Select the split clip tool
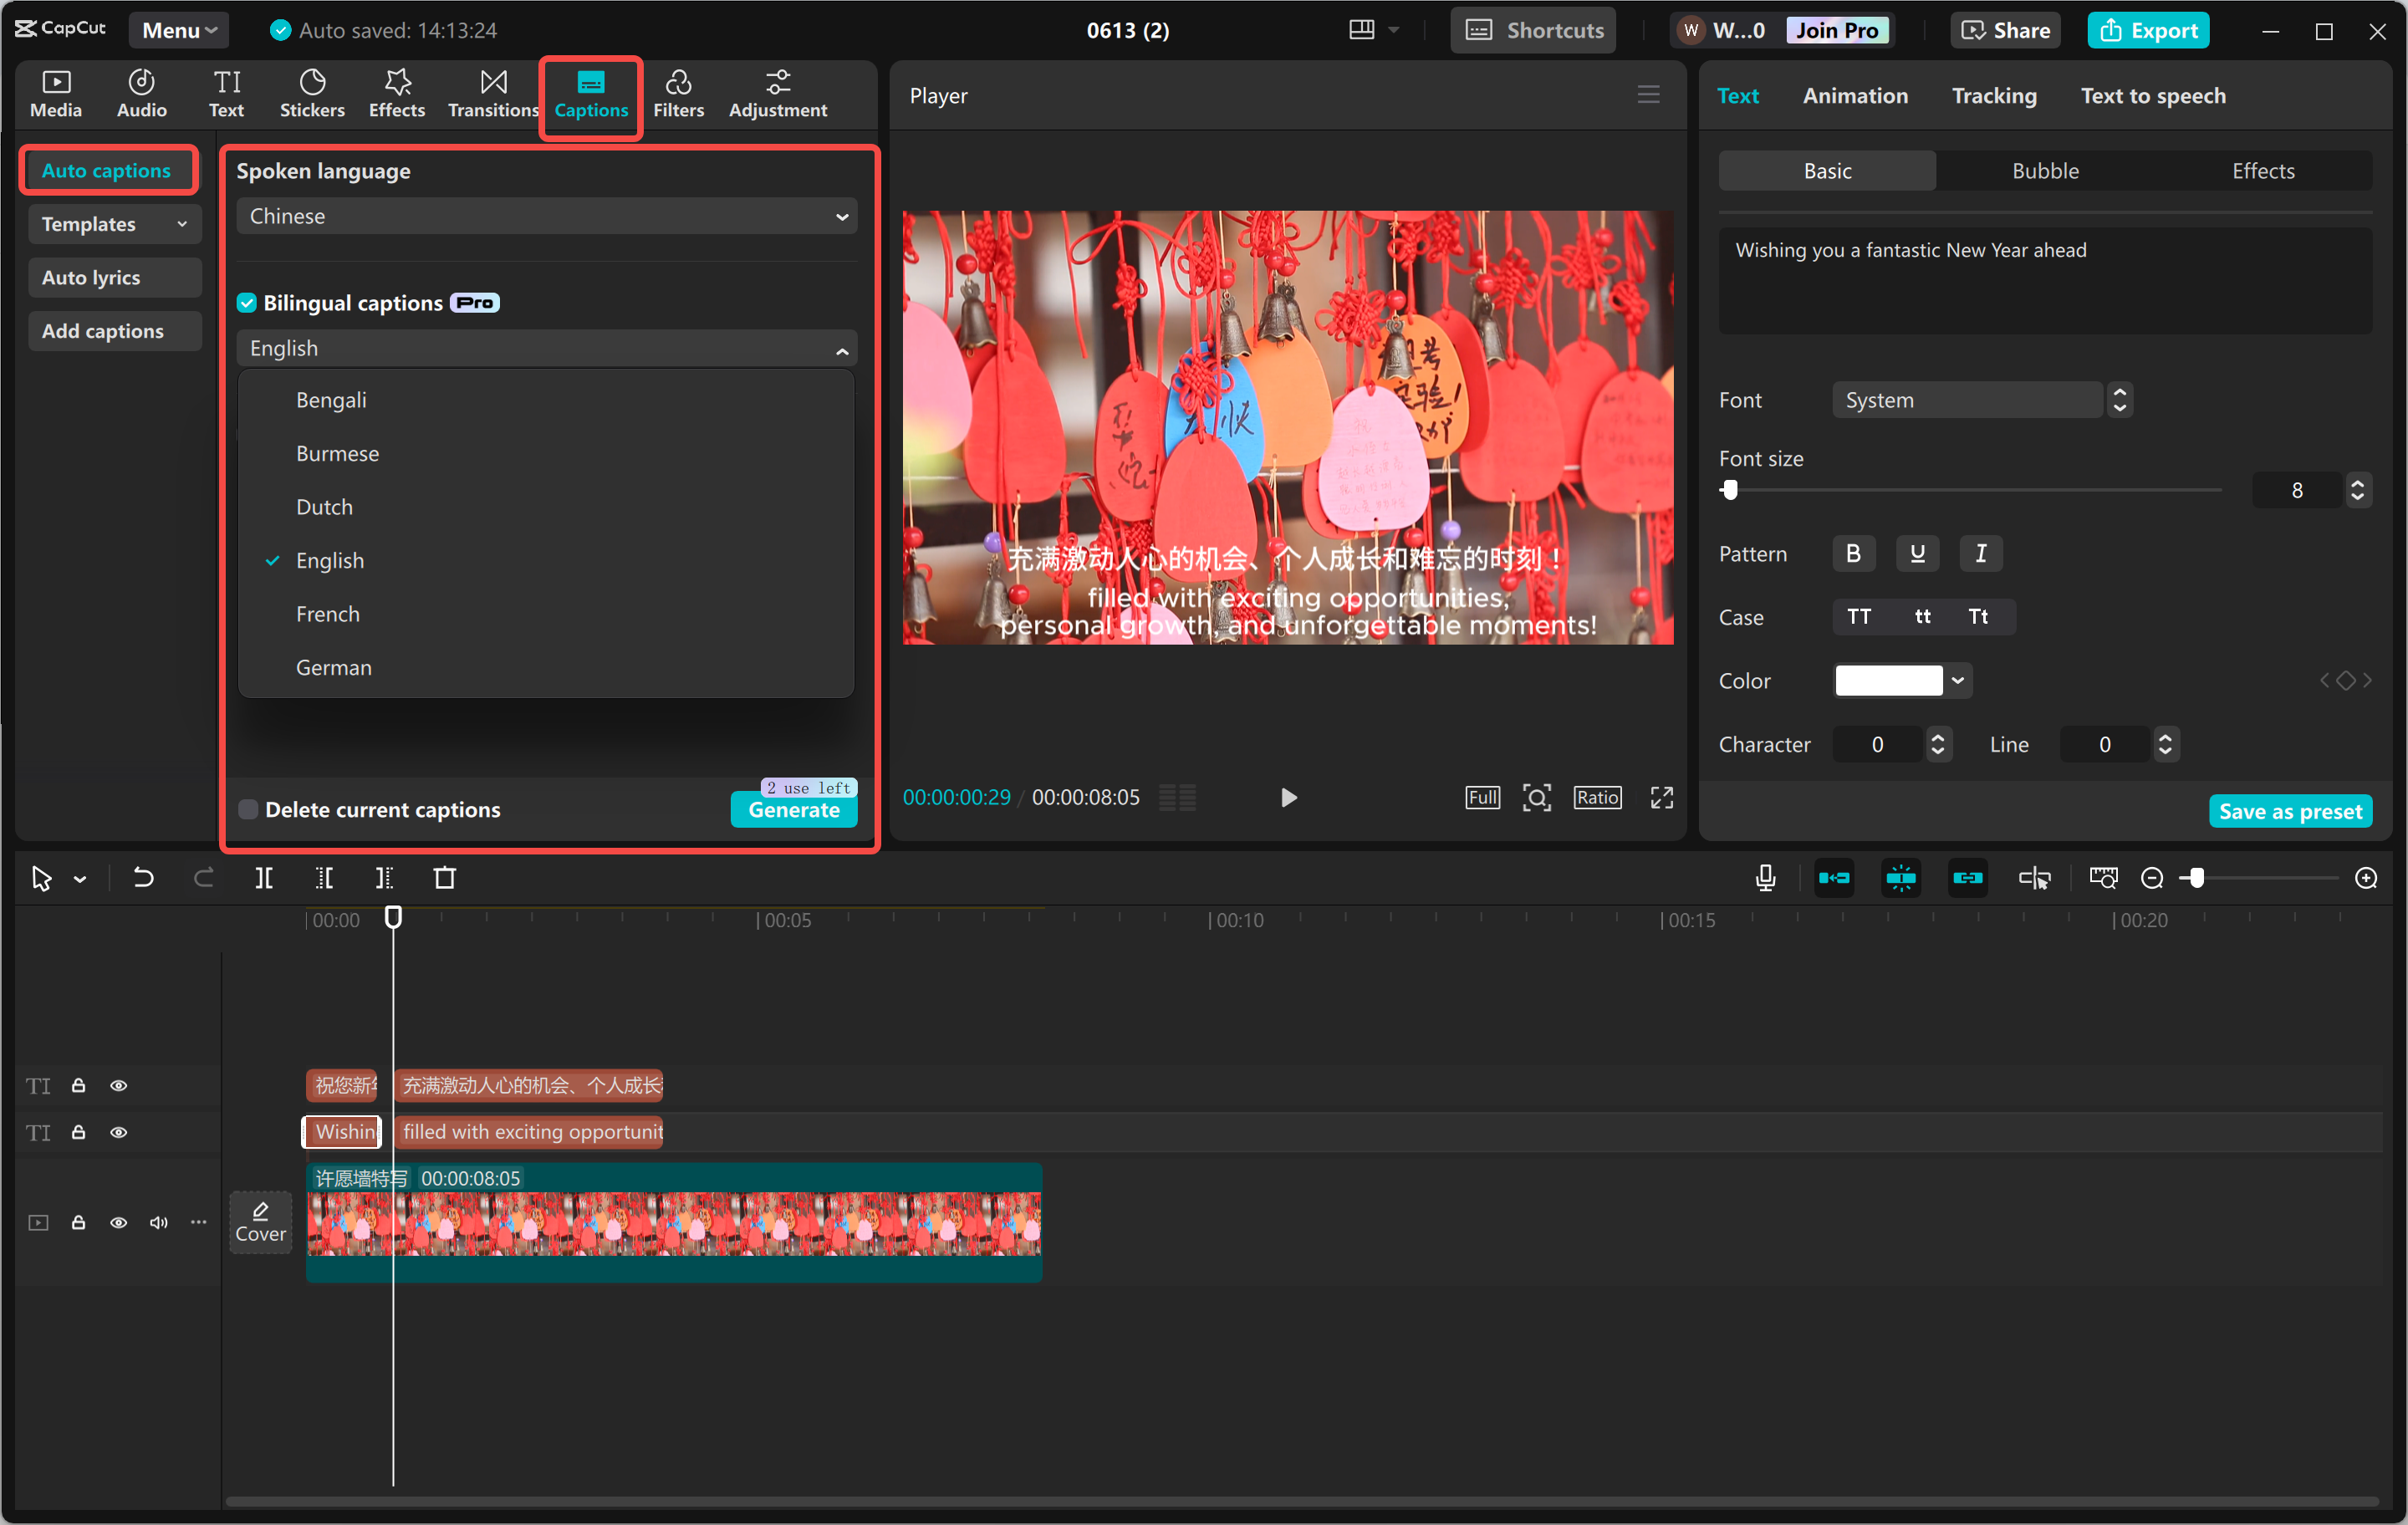 263,877
